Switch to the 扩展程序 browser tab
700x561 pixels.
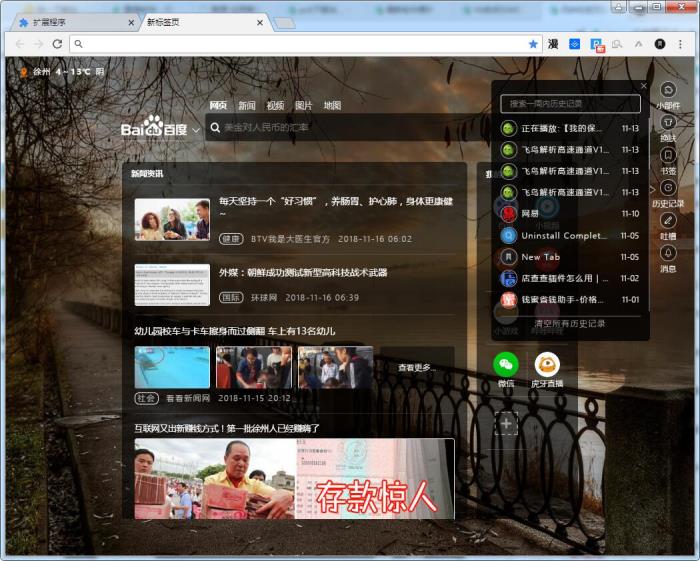click(x=74, y=22)
